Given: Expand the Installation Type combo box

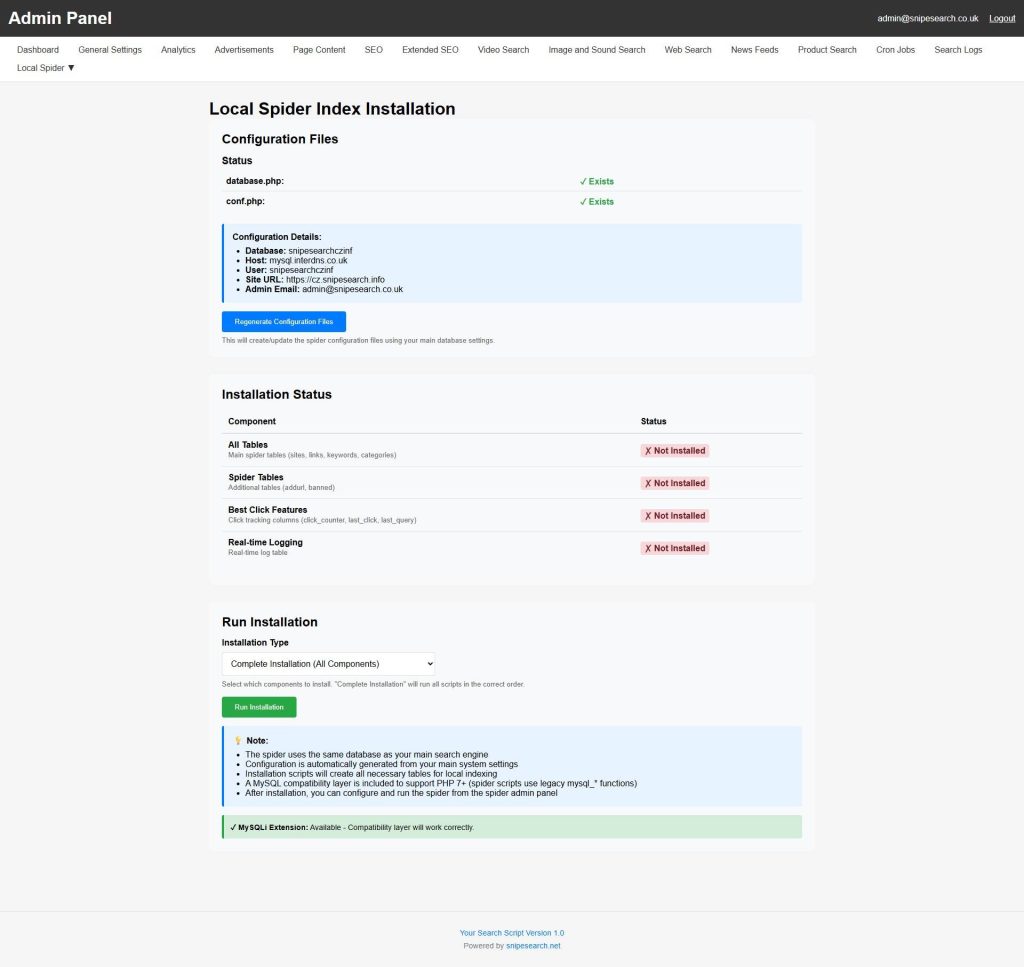Looking at the screenshot, I should pyautogui.click(x=328, y=664).
